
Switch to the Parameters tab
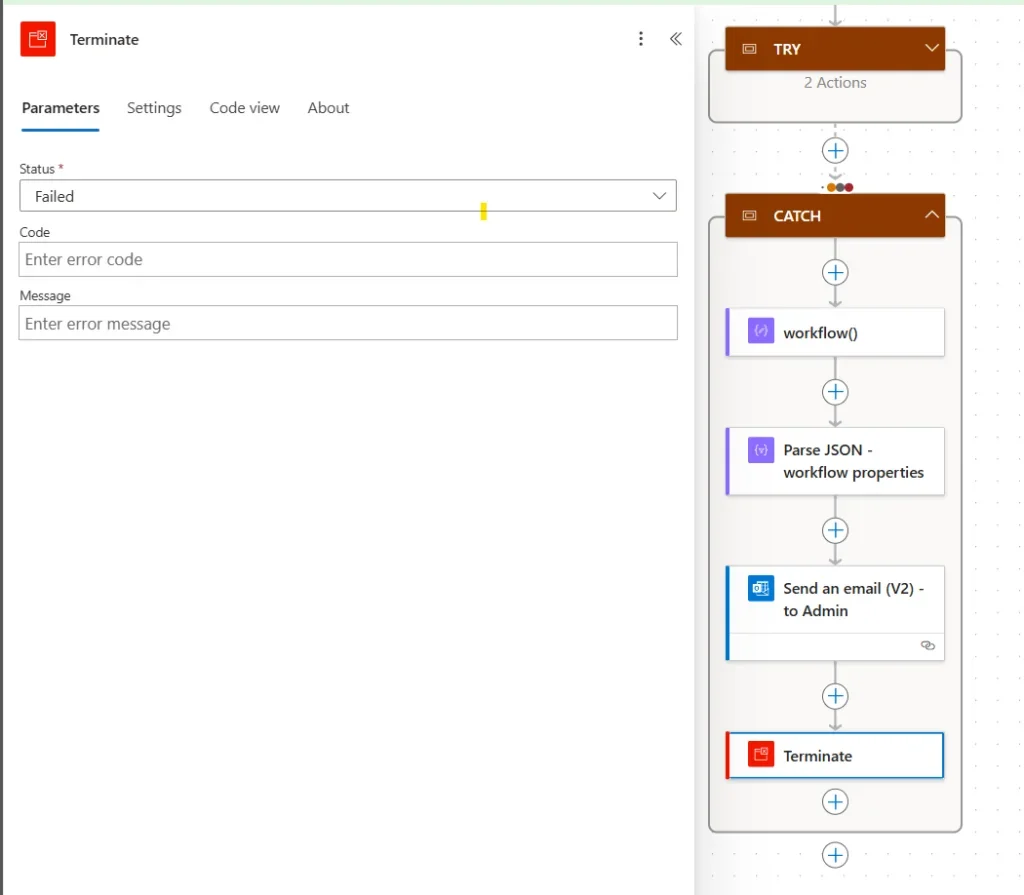[x=61, y=108]
